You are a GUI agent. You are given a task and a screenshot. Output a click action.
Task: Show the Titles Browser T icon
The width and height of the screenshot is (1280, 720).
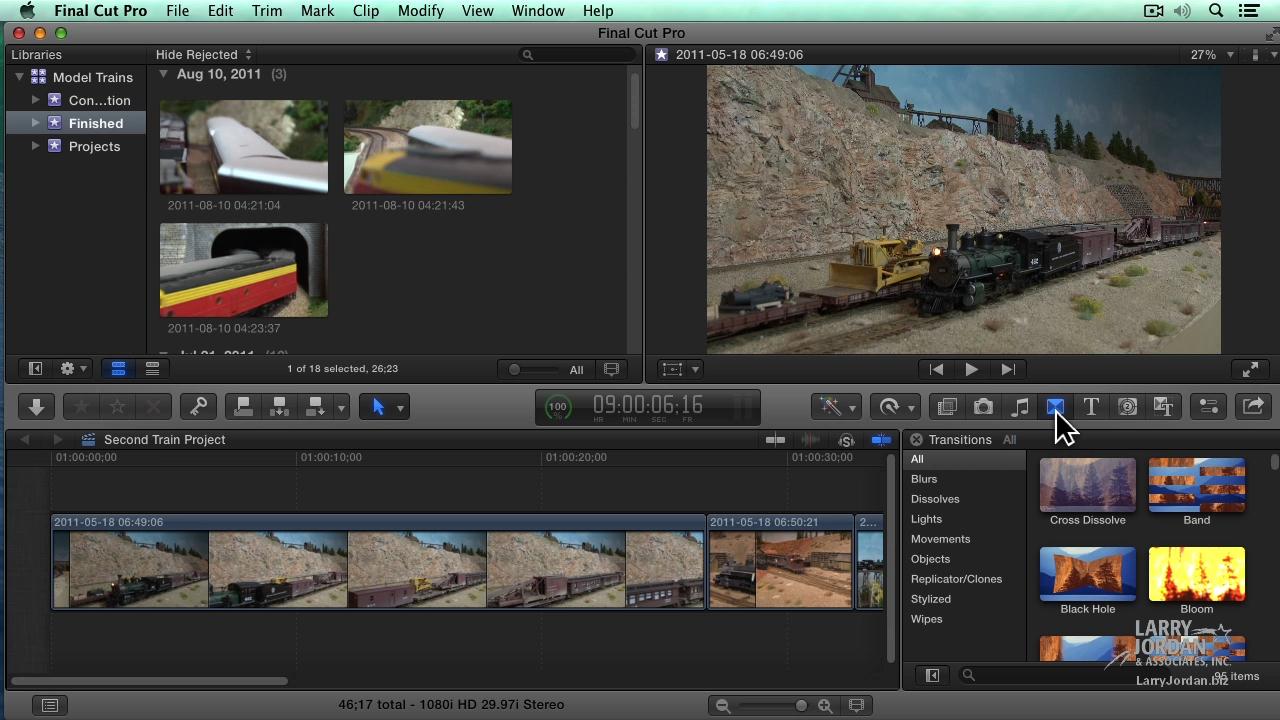point(1091,407)
